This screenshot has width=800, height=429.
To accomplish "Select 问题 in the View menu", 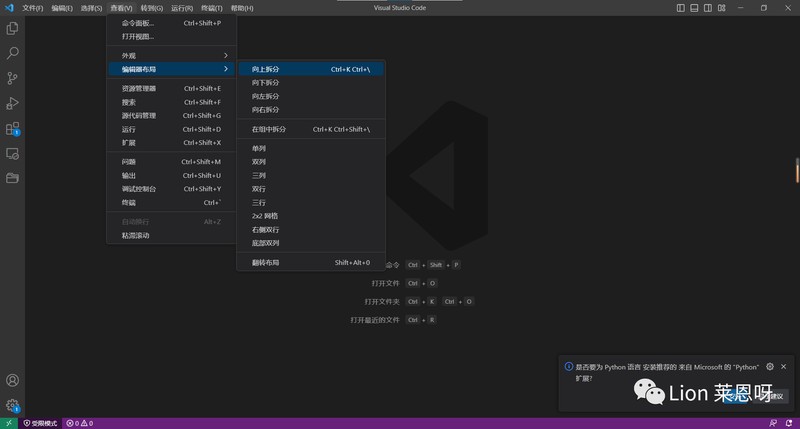I will 171,162.
